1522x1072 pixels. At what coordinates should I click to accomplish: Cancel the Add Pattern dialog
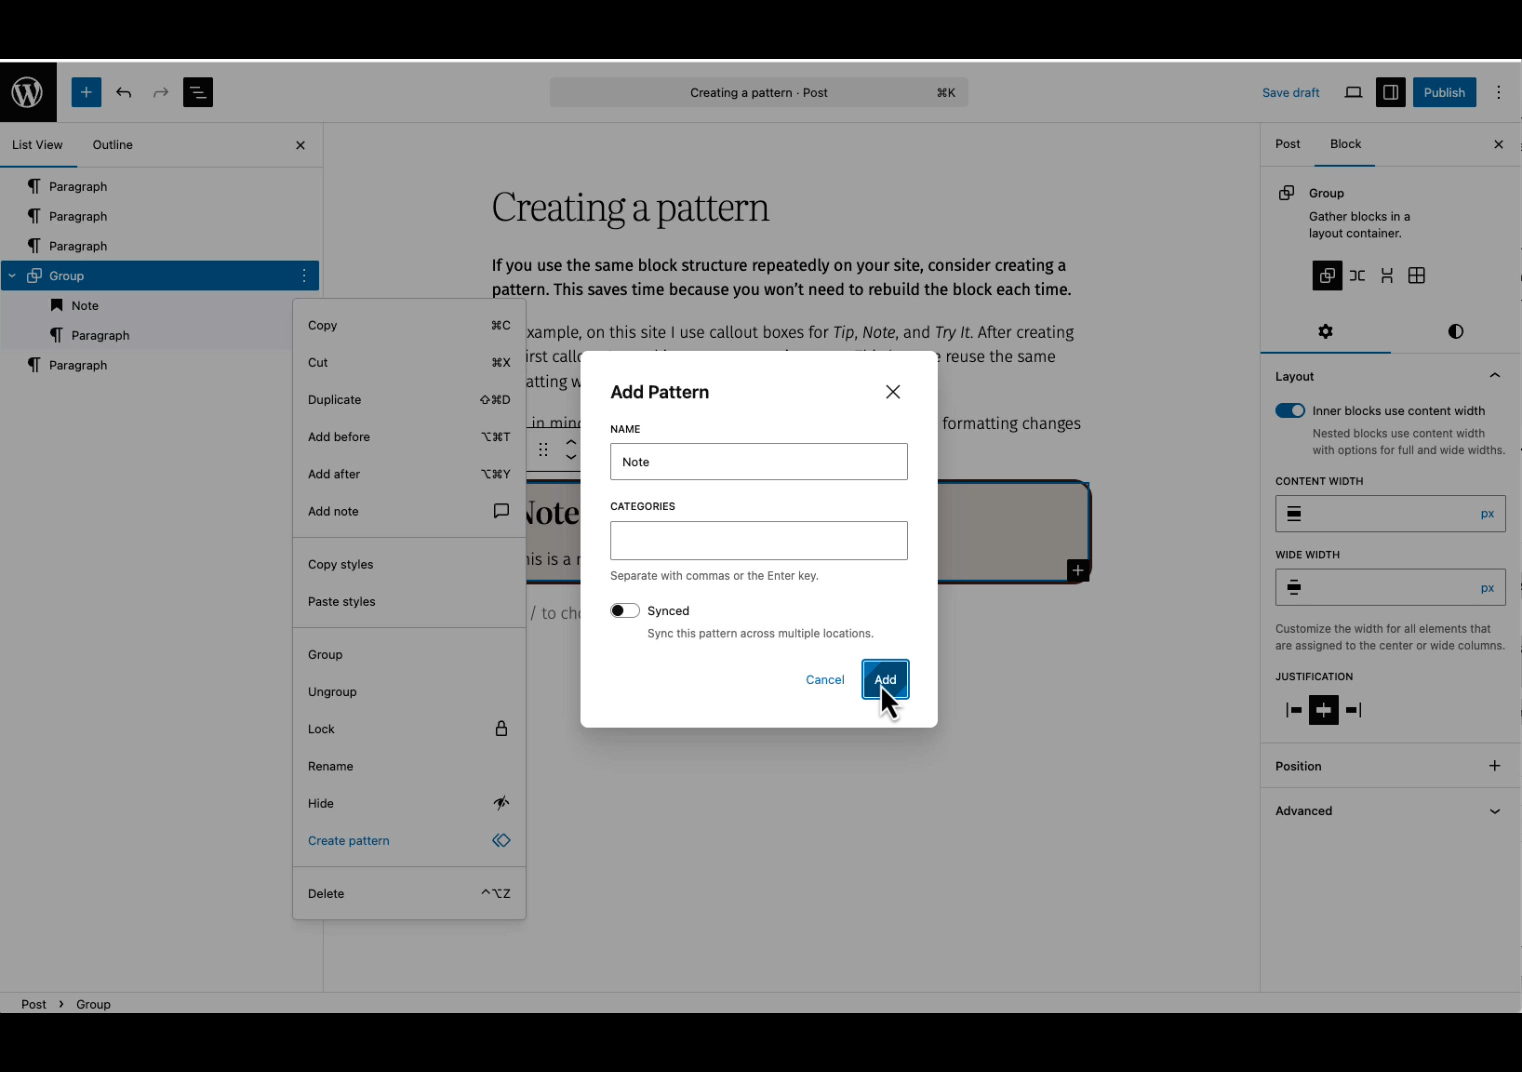(x=825, y=680)
